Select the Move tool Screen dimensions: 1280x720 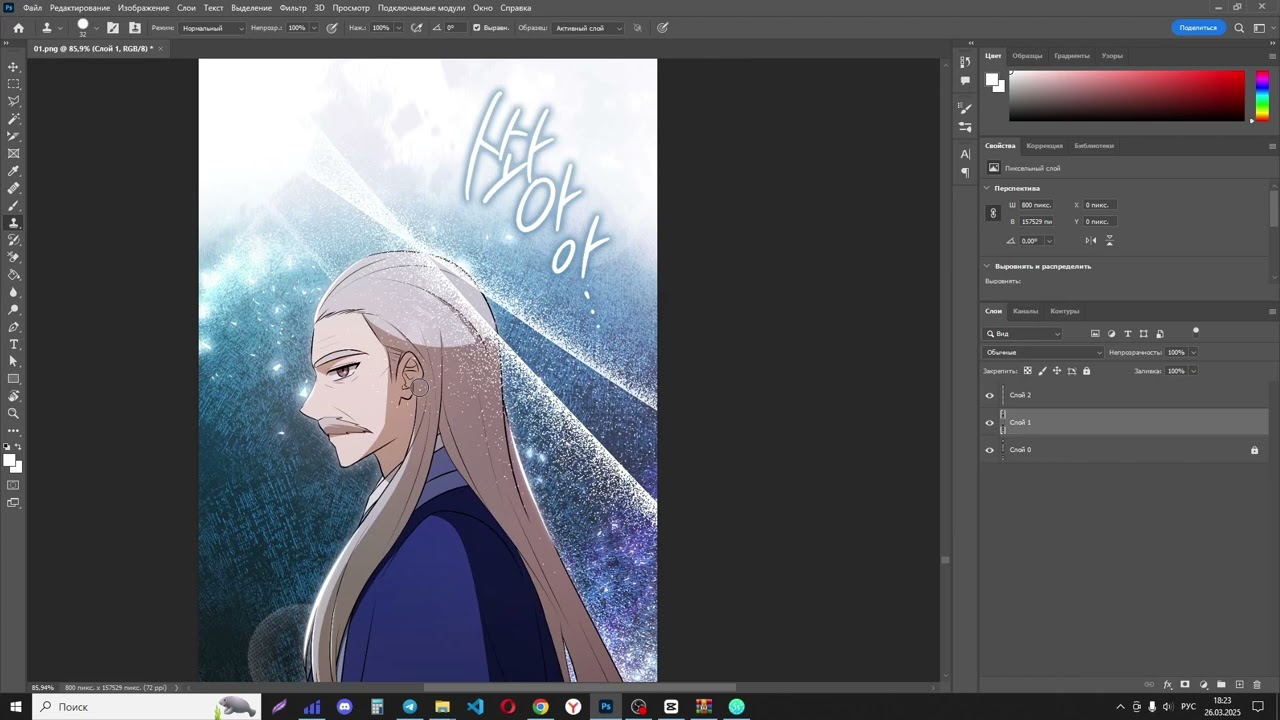[14, 67]
